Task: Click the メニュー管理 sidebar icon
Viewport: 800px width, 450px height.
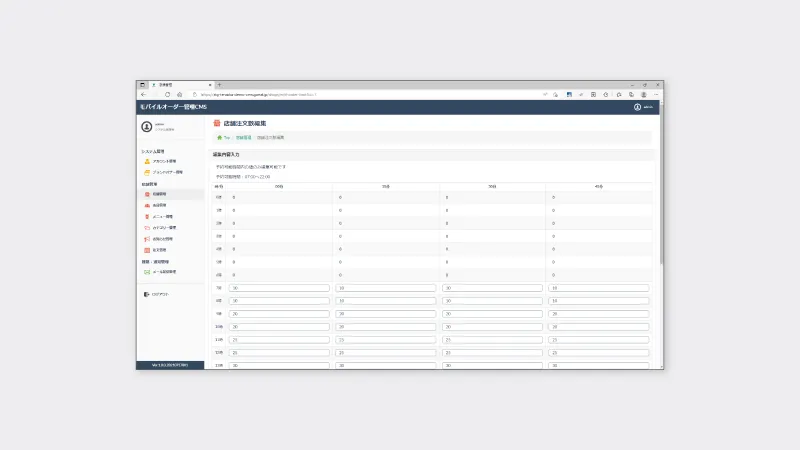Action: tap(147, 216)
